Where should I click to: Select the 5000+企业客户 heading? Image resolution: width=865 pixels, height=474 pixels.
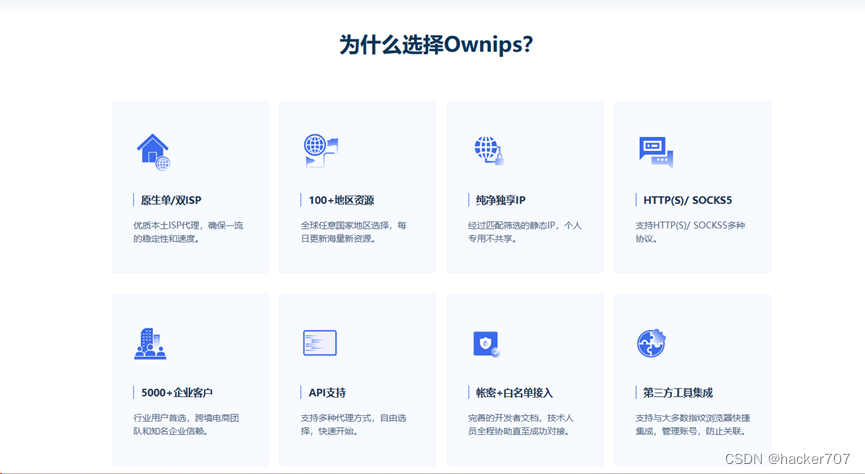[177, 393]
